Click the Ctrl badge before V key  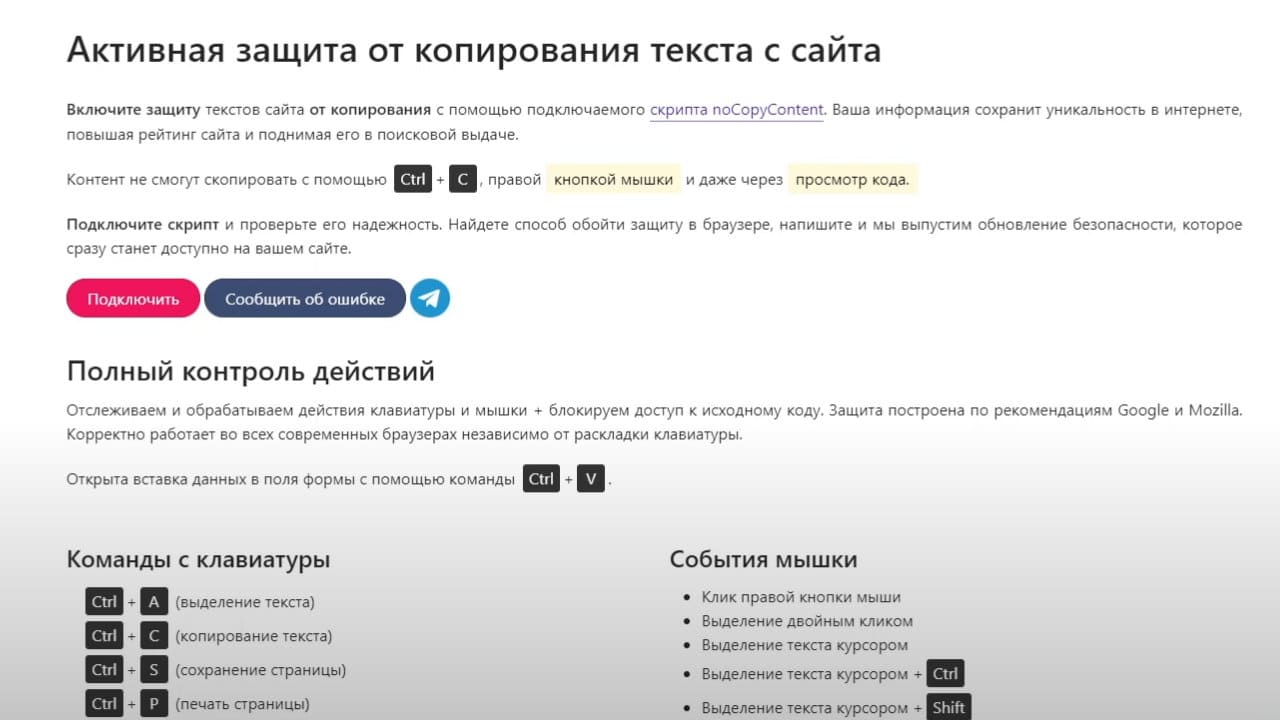(x=541, y=479)
